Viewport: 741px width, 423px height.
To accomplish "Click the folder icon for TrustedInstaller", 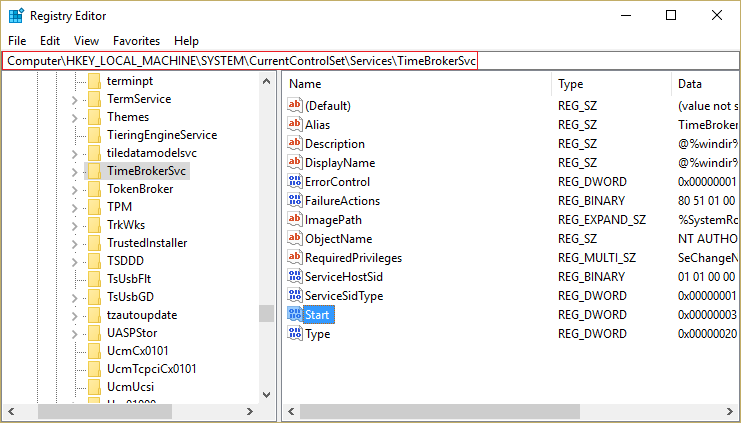I will [x=94, y=243].
